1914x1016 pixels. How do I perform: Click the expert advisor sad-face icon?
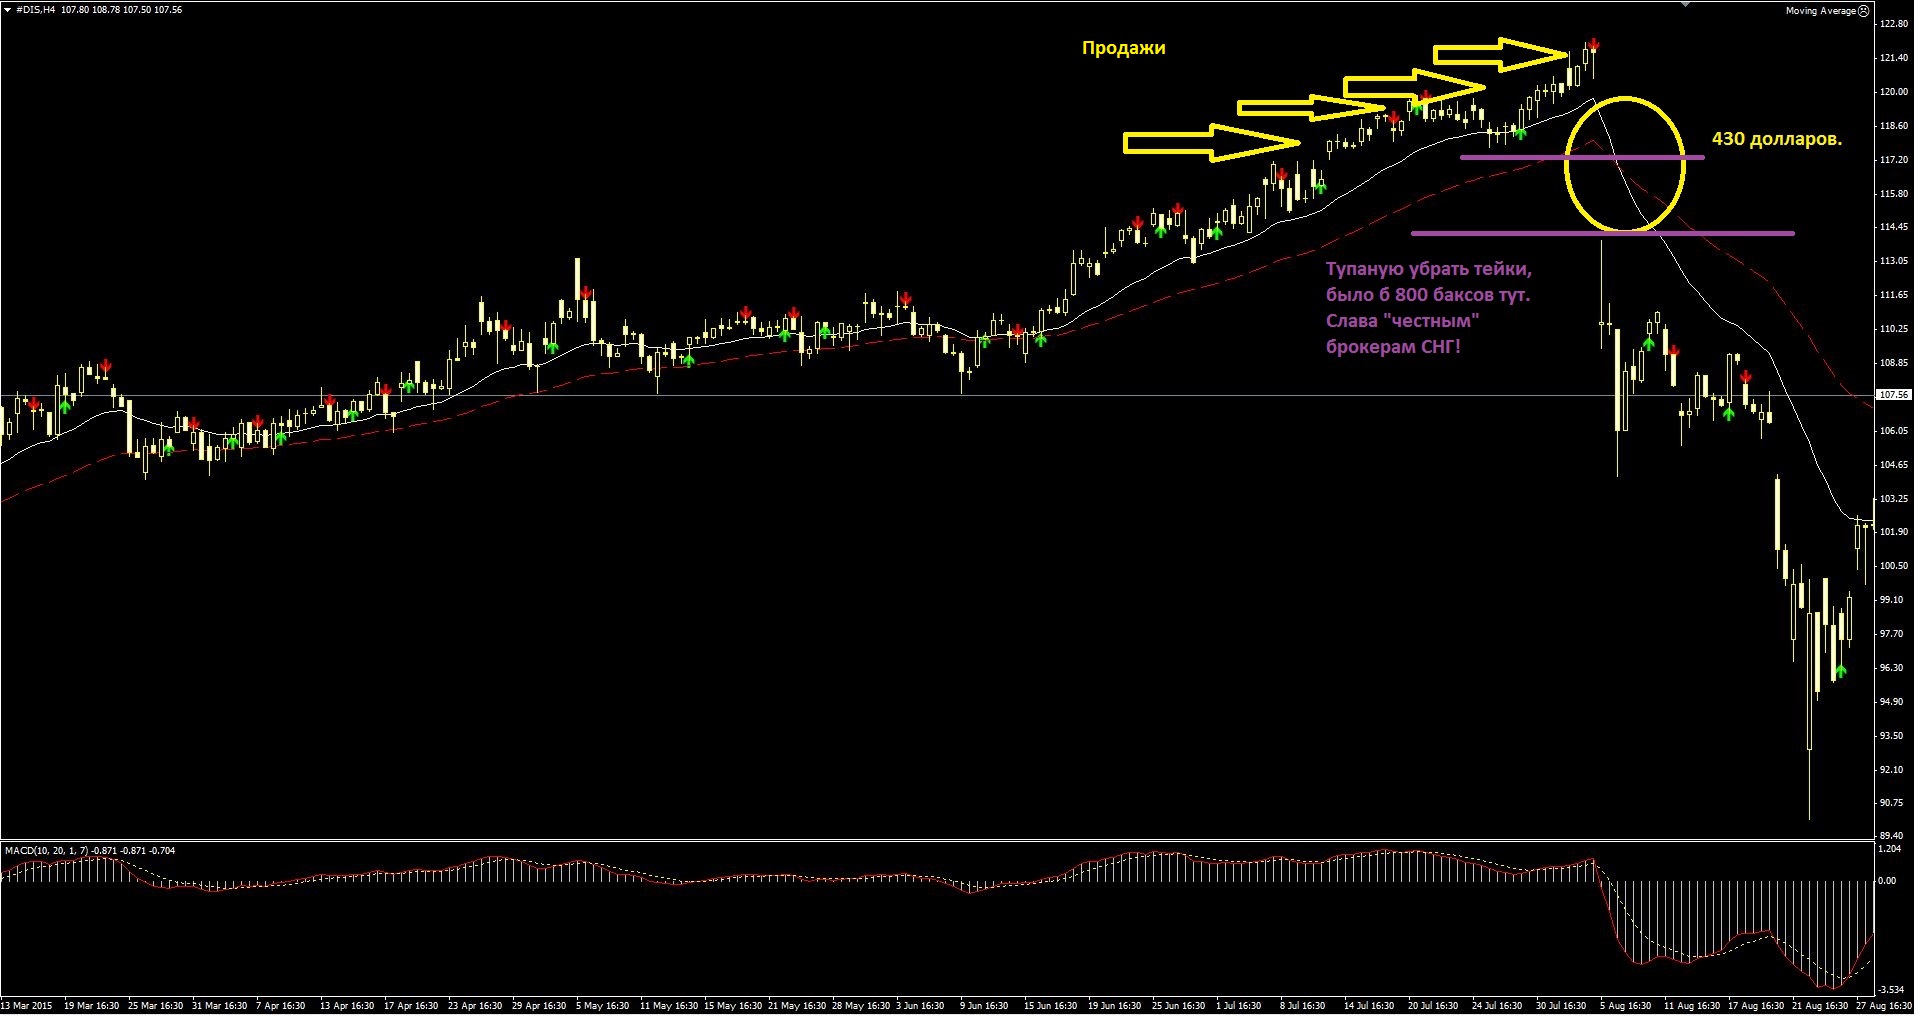pos(1863,11)
